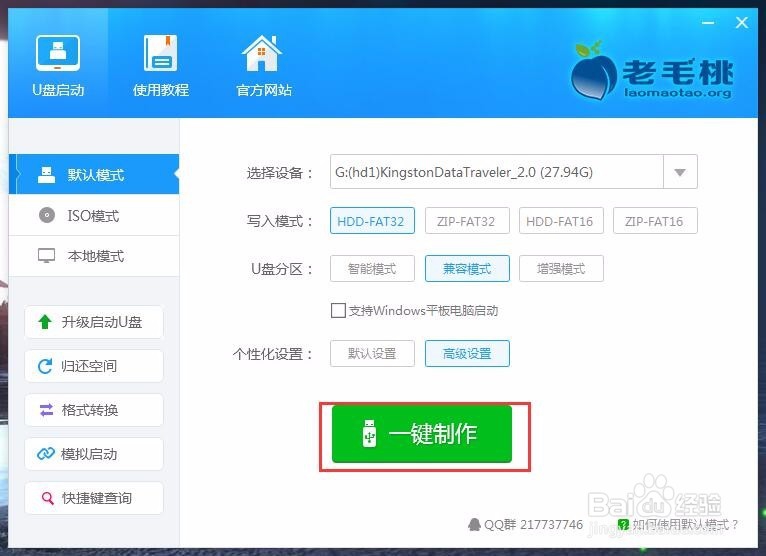Close the 老毛桃 window
The width and height of the screenshot is (766, 556).
click(x=742, y=22)
